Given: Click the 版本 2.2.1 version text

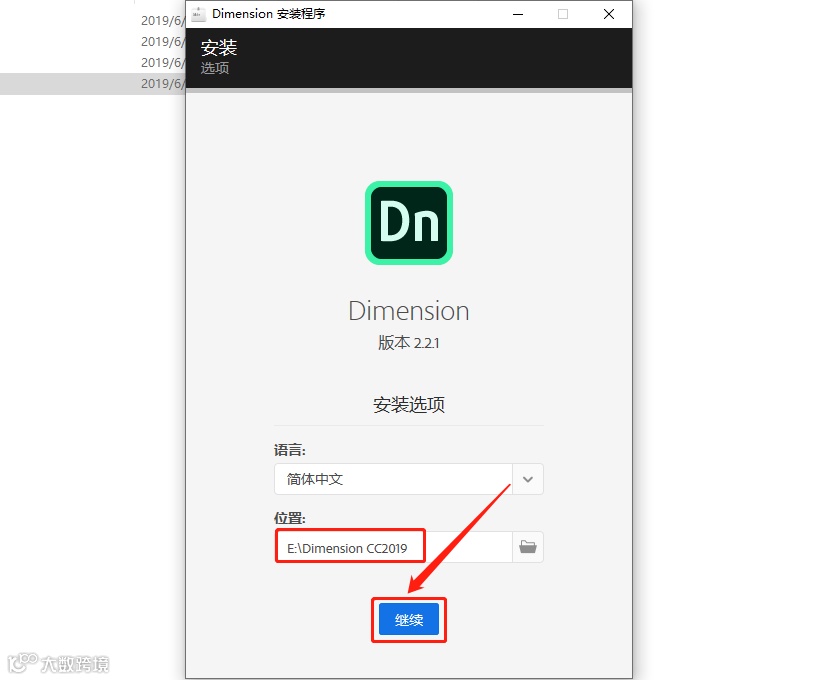Looking at the screenshot, I should (x=409, y=343).
